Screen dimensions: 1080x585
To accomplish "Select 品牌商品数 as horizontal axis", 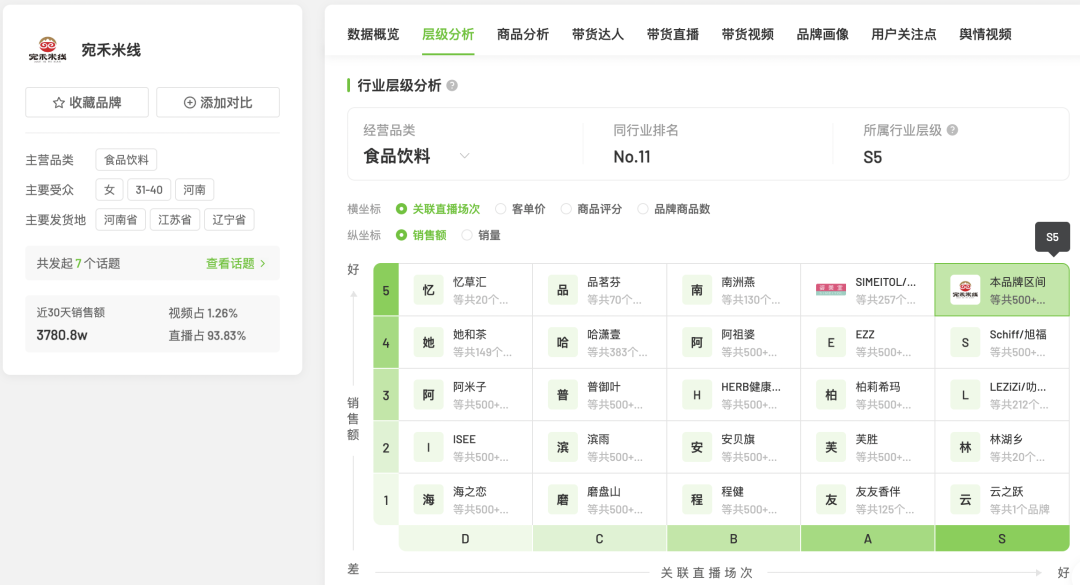I will [x=674, y=209].
